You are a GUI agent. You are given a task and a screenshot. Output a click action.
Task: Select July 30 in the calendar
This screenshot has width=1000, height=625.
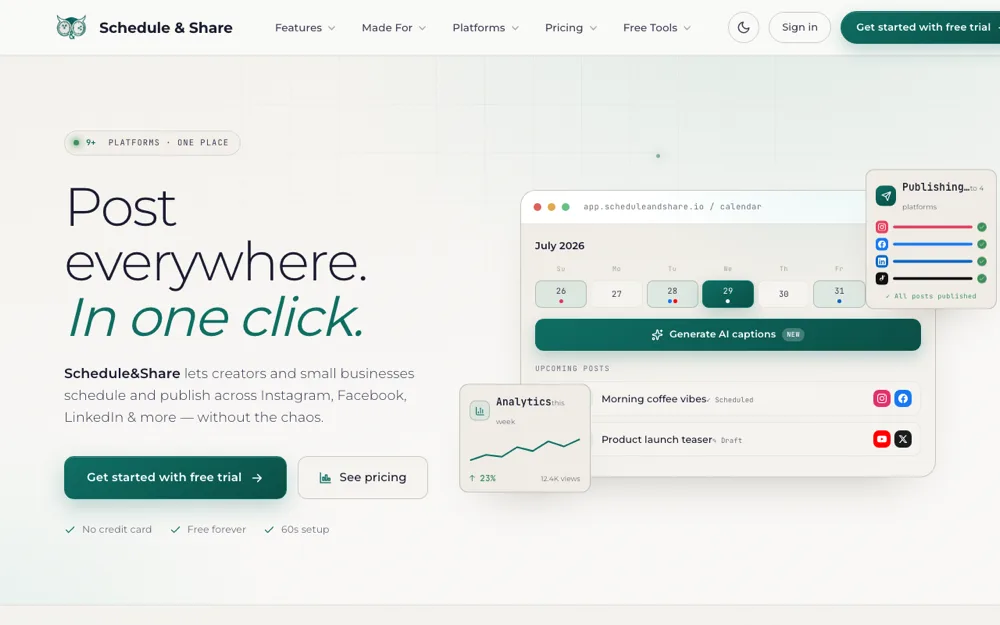783,294
